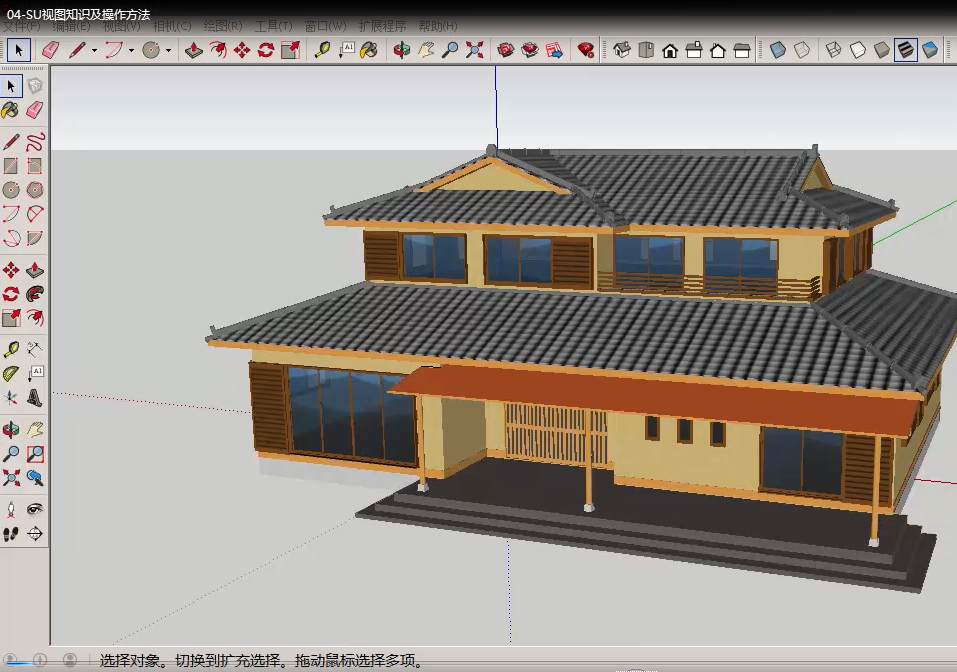Select the Protractor tool
The image size is (957, 672).
11,374
